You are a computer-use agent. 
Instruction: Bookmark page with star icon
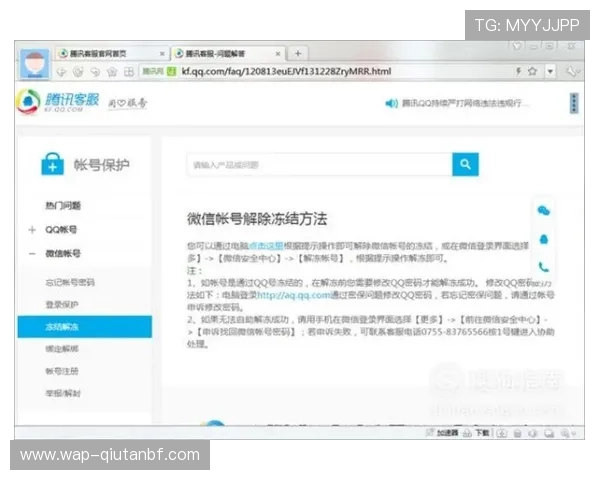532,71
